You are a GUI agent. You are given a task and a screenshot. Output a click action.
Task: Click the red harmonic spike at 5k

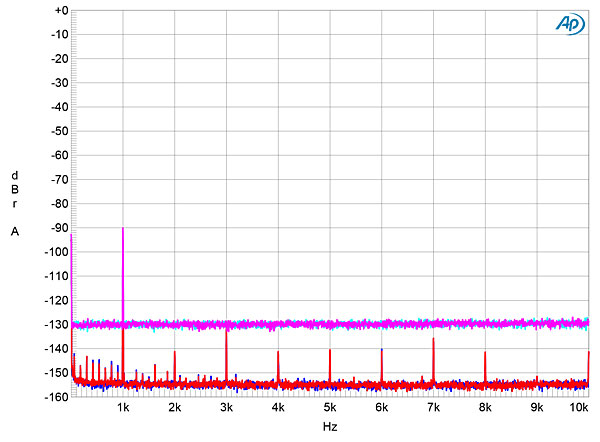click(329, 350)
